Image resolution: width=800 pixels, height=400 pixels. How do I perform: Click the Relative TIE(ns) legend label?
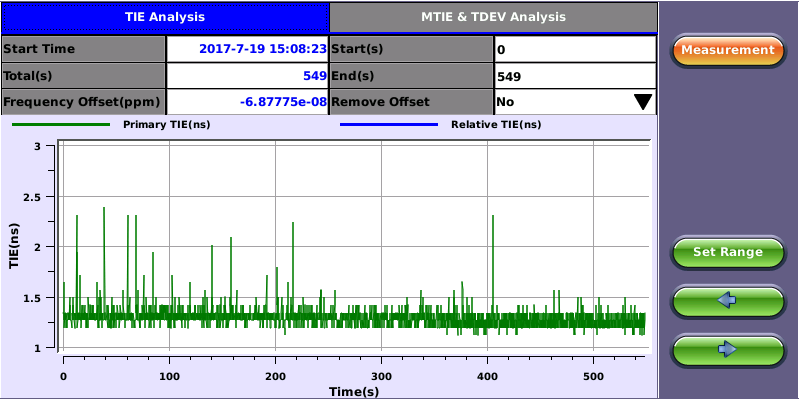tap(496, 124)
